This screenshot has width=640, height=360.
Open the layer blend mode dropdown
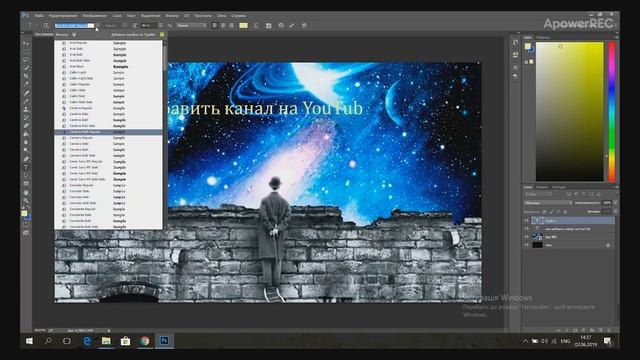coord(548,203)
